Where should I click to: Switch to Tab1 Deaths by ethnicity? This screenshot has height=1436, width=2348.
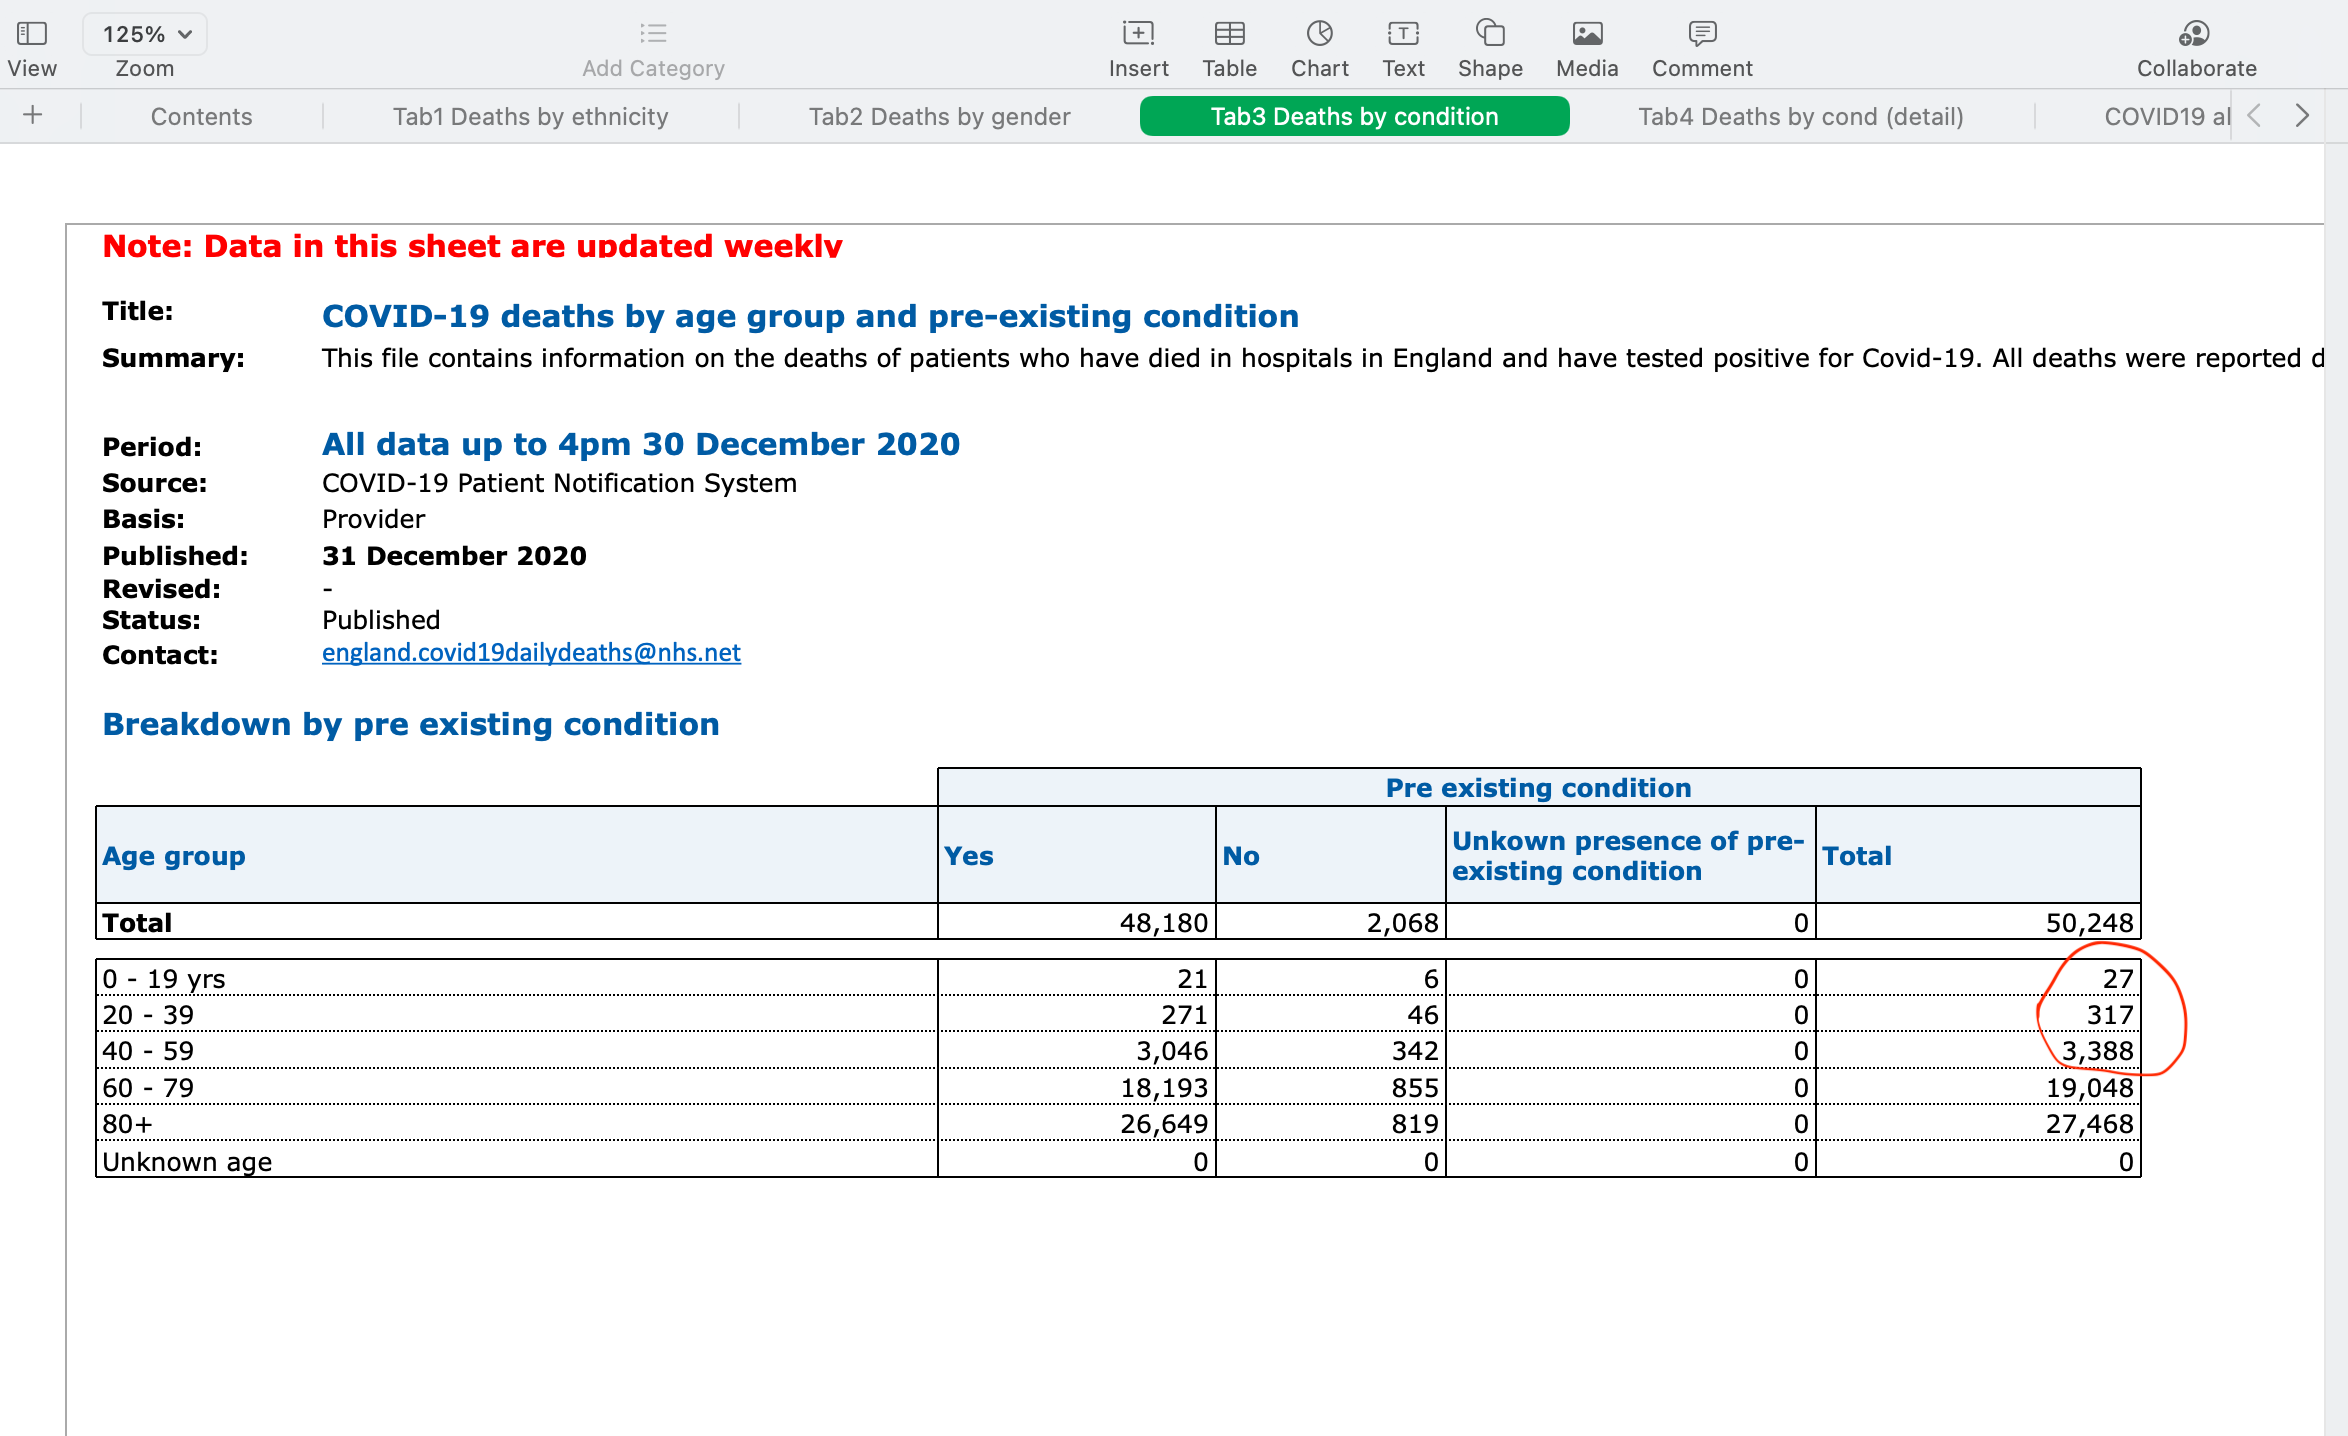click(530, 117)
